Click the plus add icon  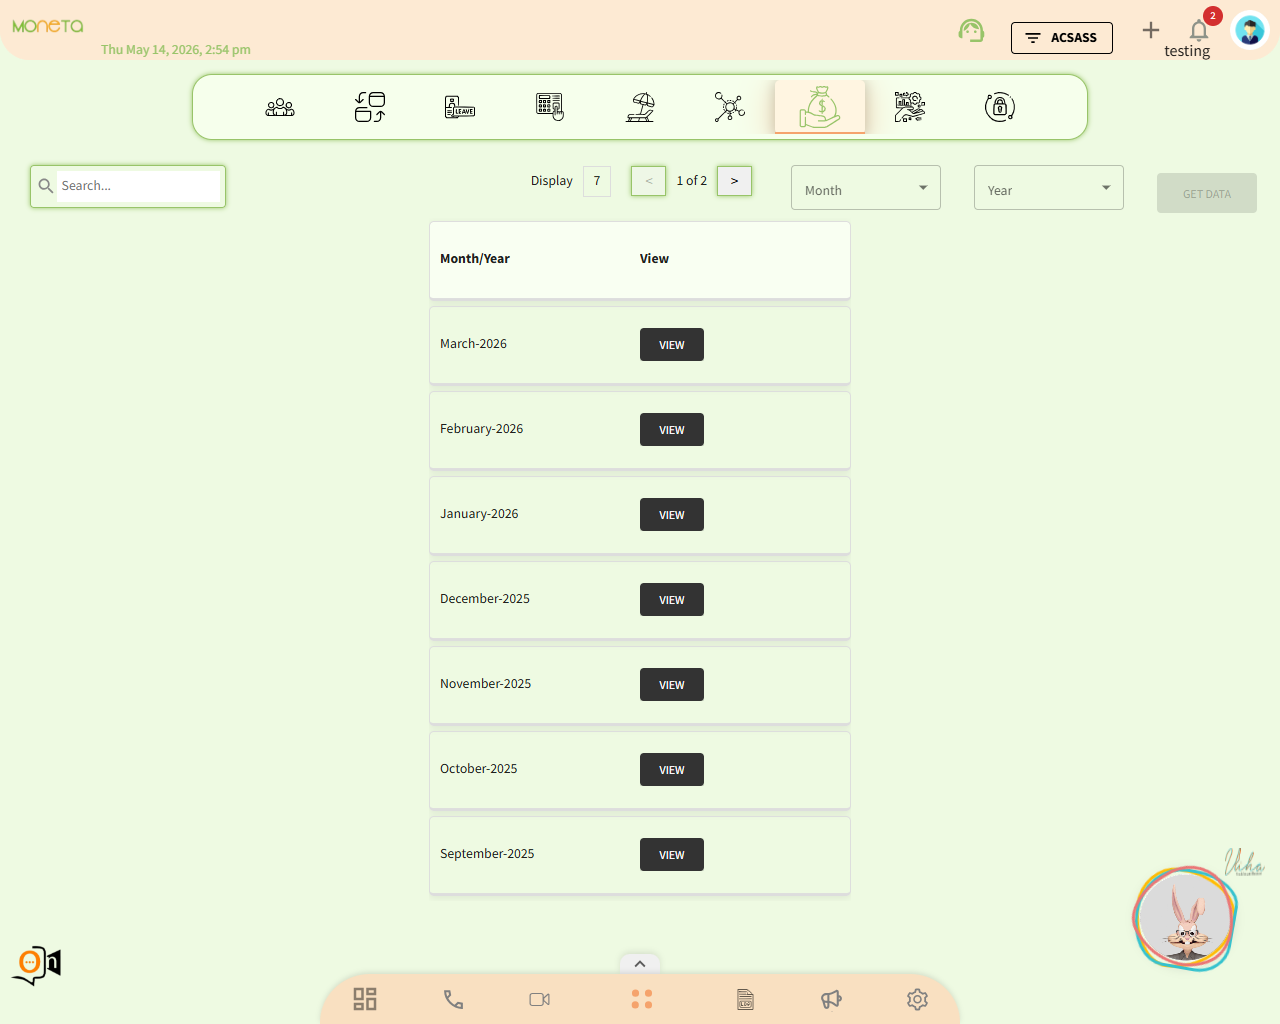click(x=1151, y=30)
